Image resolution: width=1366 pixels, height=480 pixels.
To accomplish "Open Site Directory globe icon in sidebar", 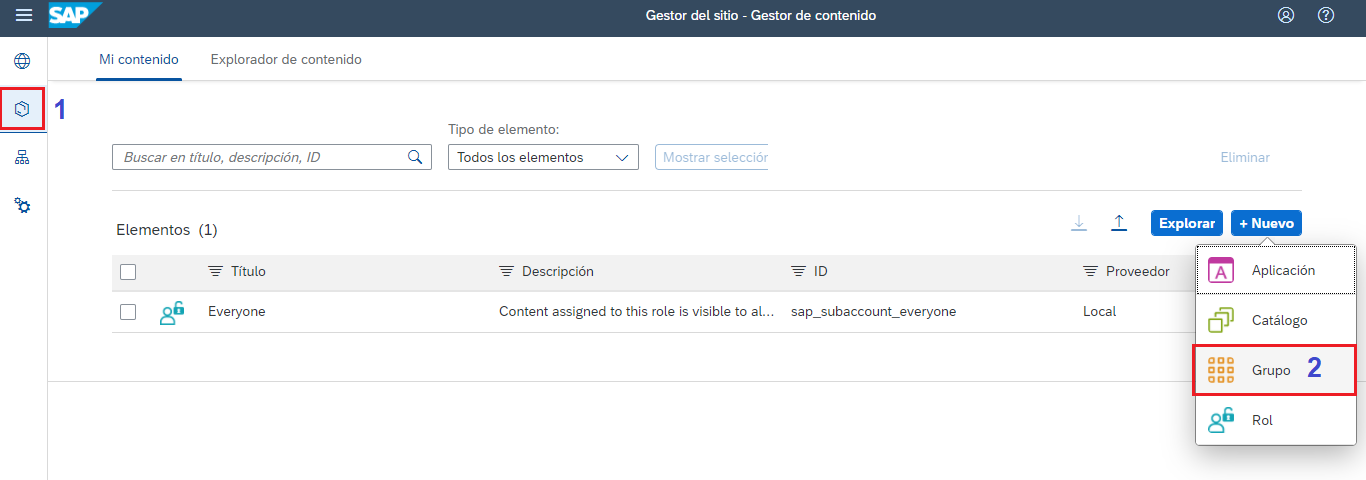I will point(22,62).
